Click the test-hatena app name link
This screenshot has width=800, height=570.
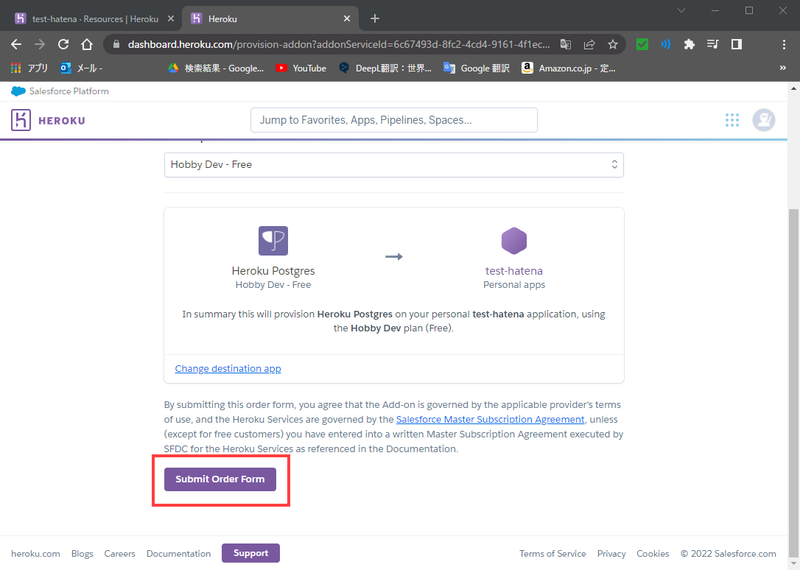point(514,271)
